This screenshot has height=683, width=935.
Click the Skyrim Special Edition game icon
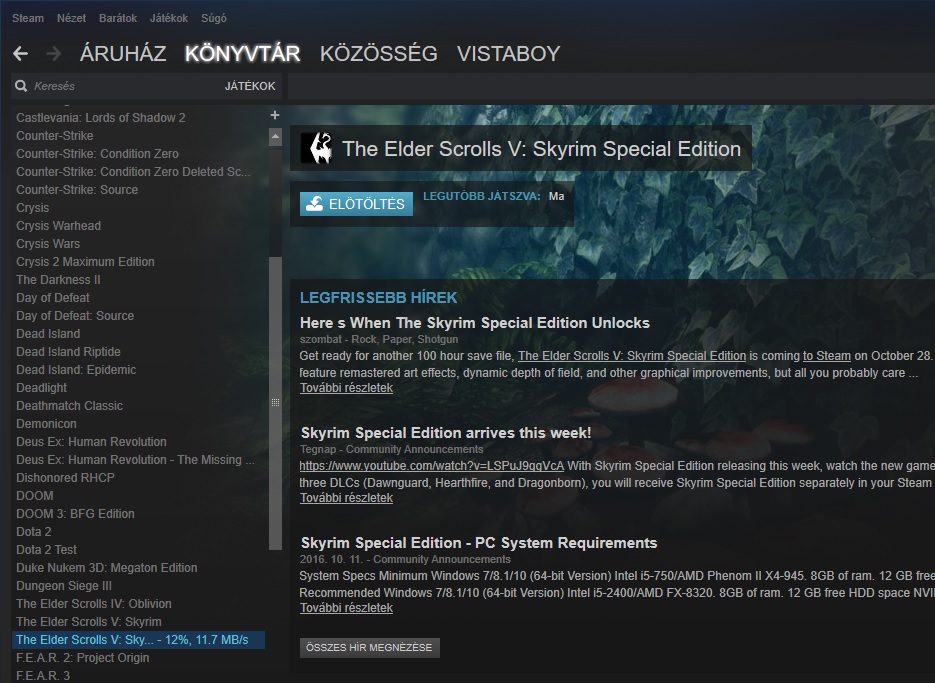(x=316, y=149)
